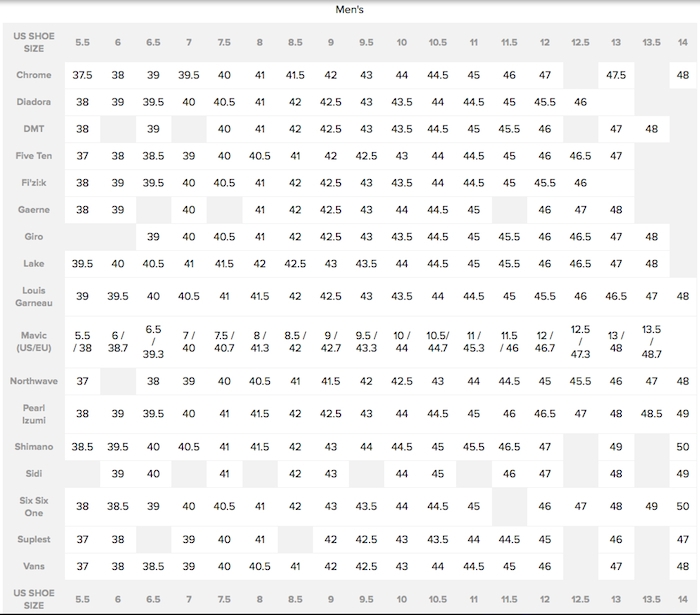
Task: Select the 50 cell in Shimano row
Action: click(682, 447)
